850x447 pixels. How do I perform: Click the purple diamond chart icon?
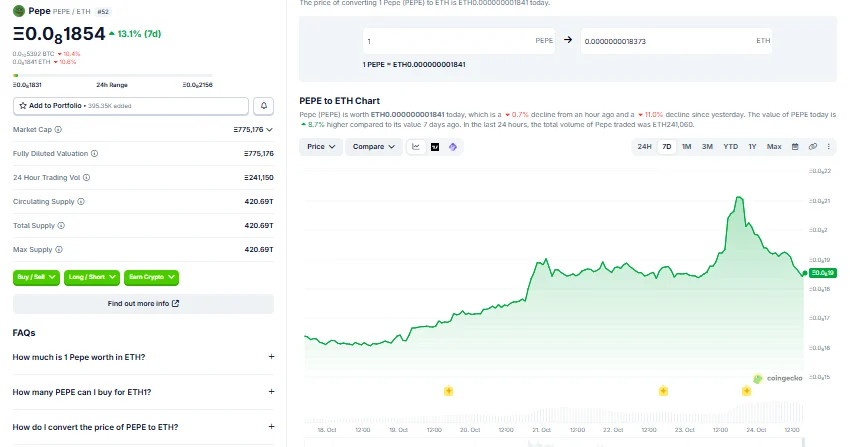pos(453,147)
